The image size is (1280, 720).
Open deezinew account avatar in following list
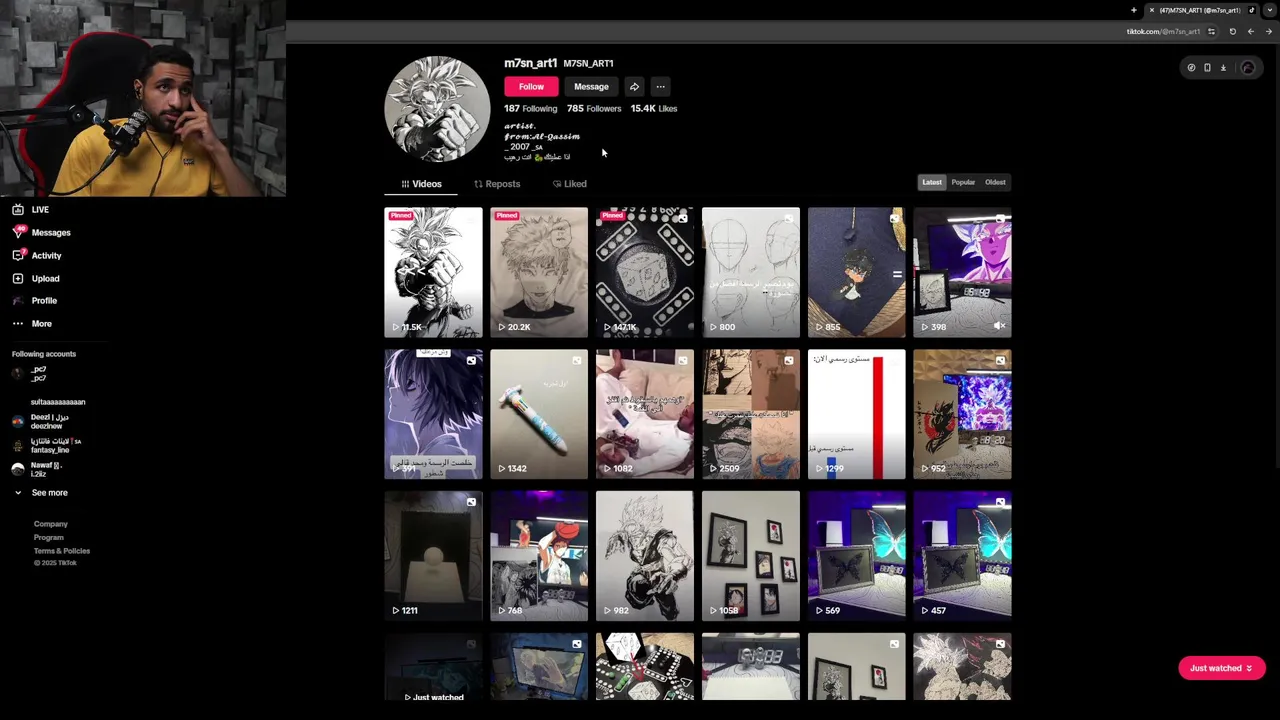(17, 422)
